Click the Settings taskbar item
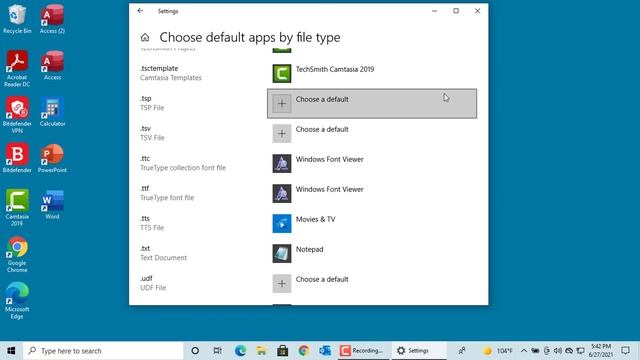 click(x=419, y=351)
